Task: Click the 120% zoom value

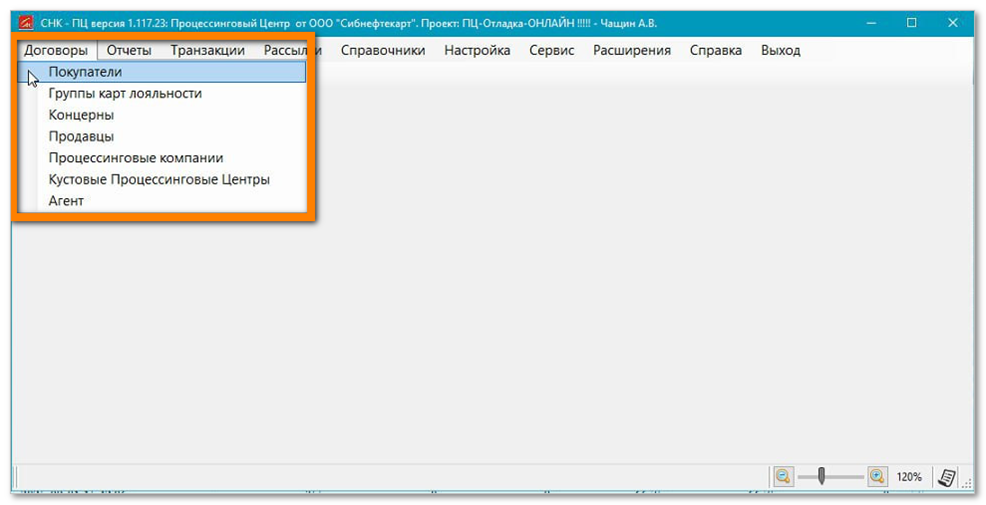Action: point(909,477)
